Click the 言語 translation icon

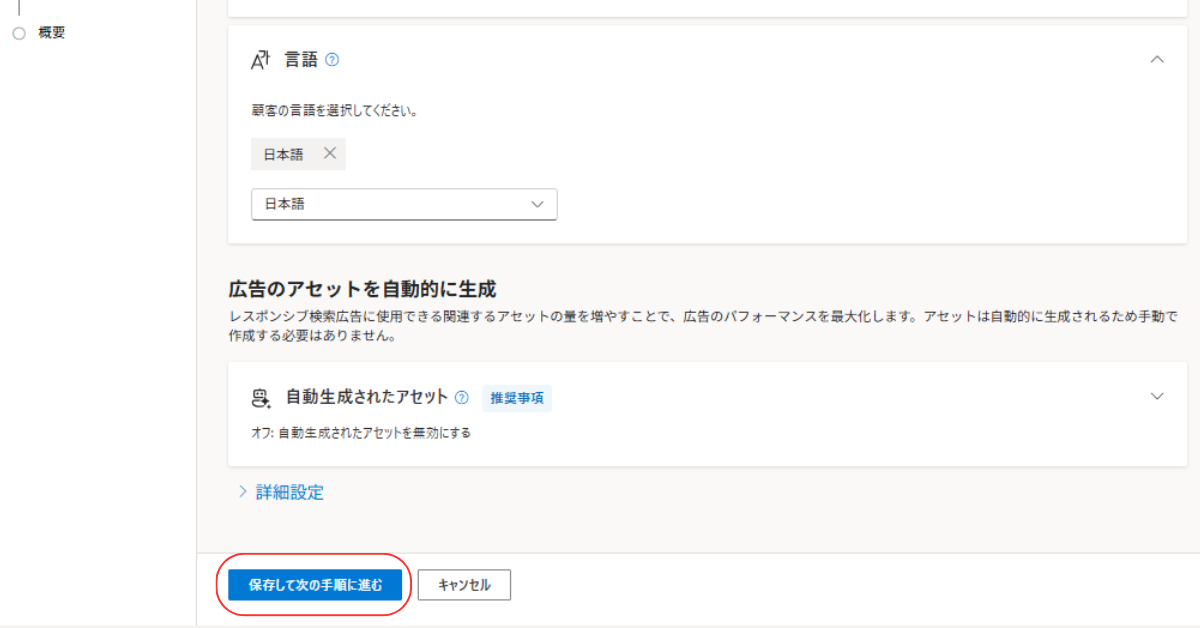260,60
